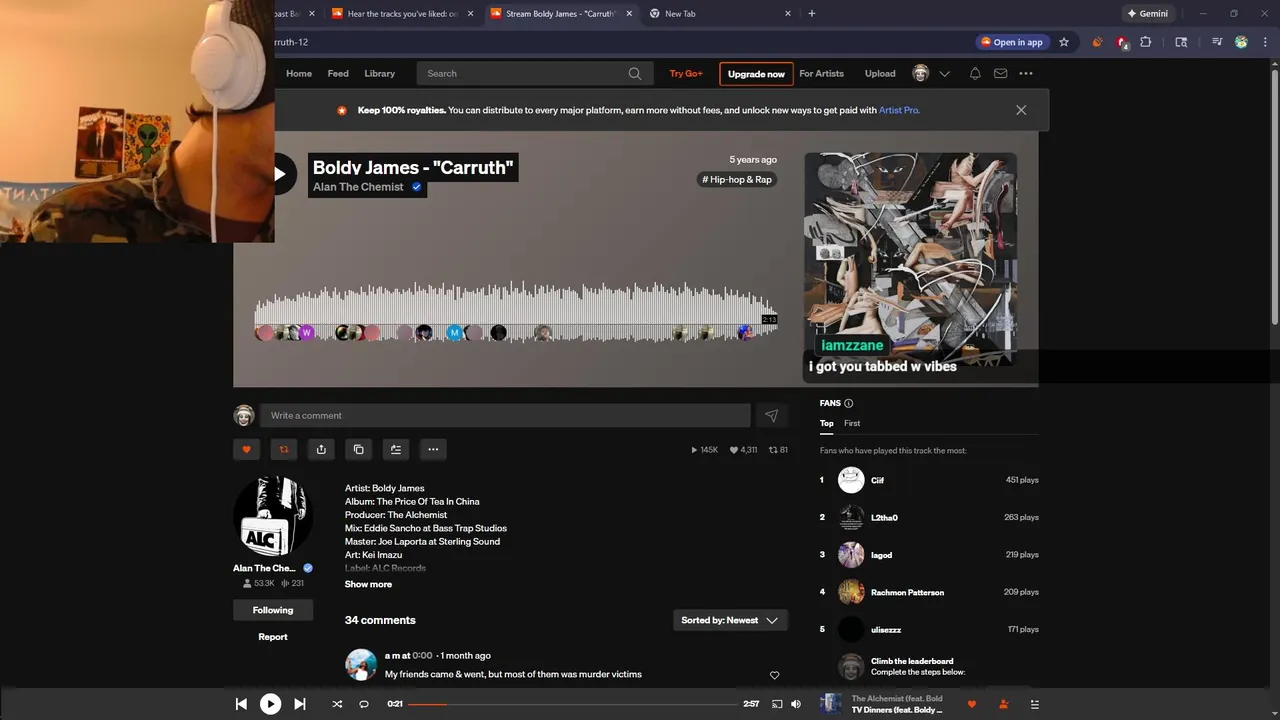Add track to next up queue icon
Image resolution: width=1280 pixels, height=720 pixels.
tap(396, 449)
